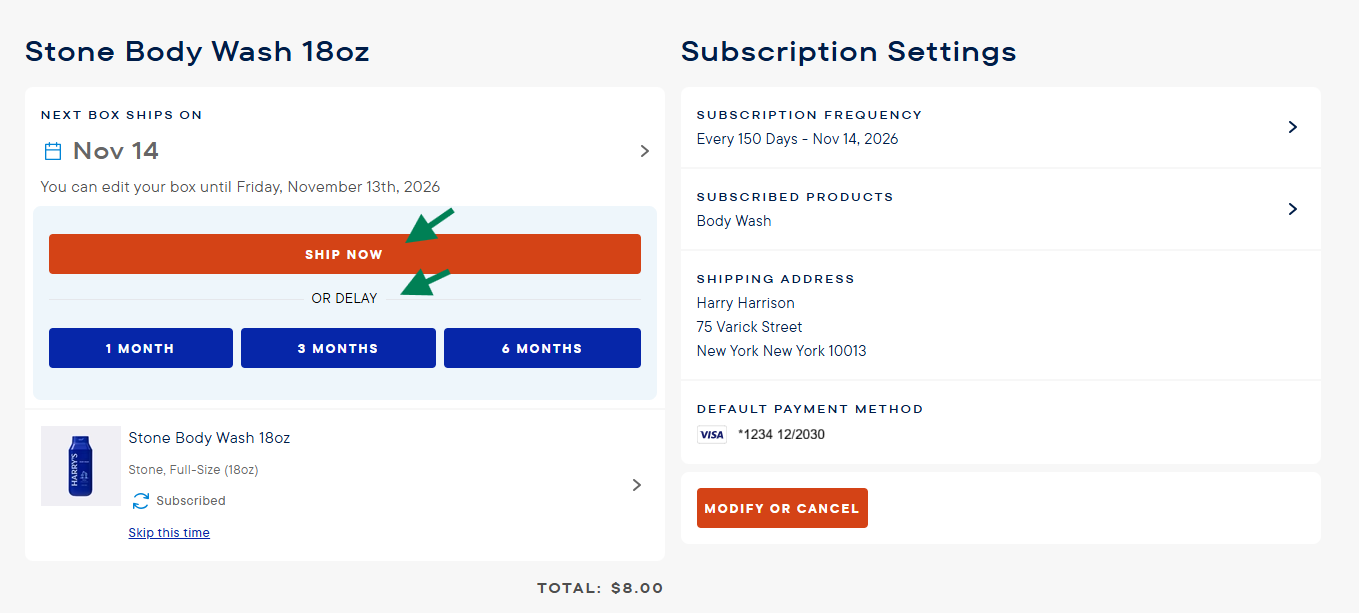This screenshot has width=1359, height=613.
Task: Click the Visa card icon
Action: (711, 435)
